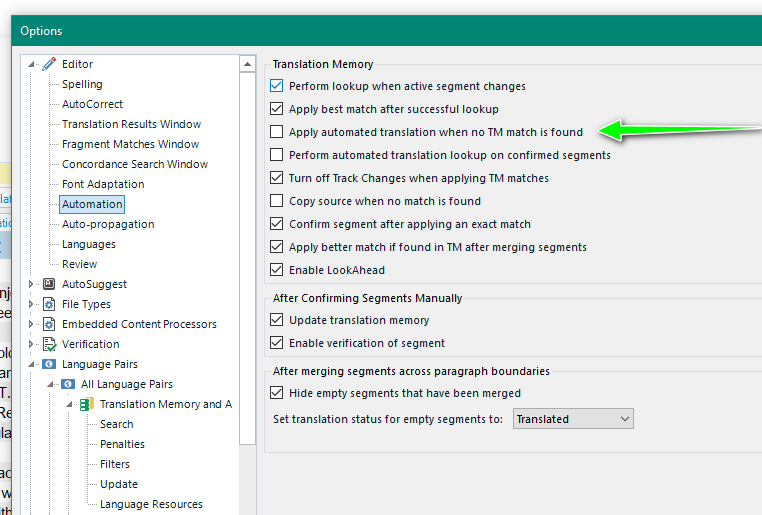Click the tree scrollbar up arrow
The width and height of the screenshot is (762, 515).
coord(248,64)
